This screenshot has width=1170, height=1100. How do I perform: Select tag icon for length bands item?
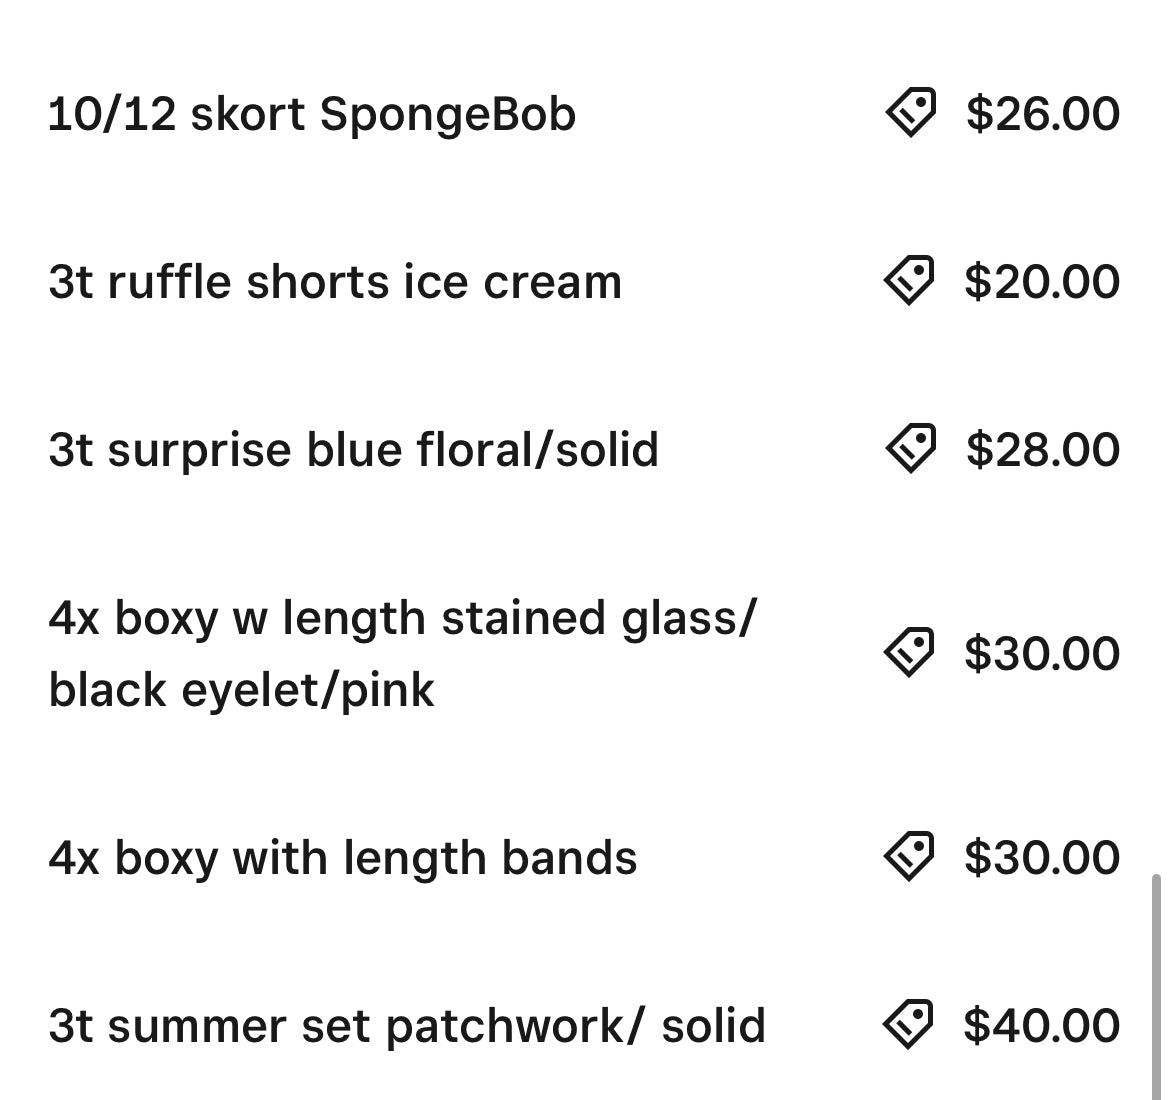click(910, 857)
